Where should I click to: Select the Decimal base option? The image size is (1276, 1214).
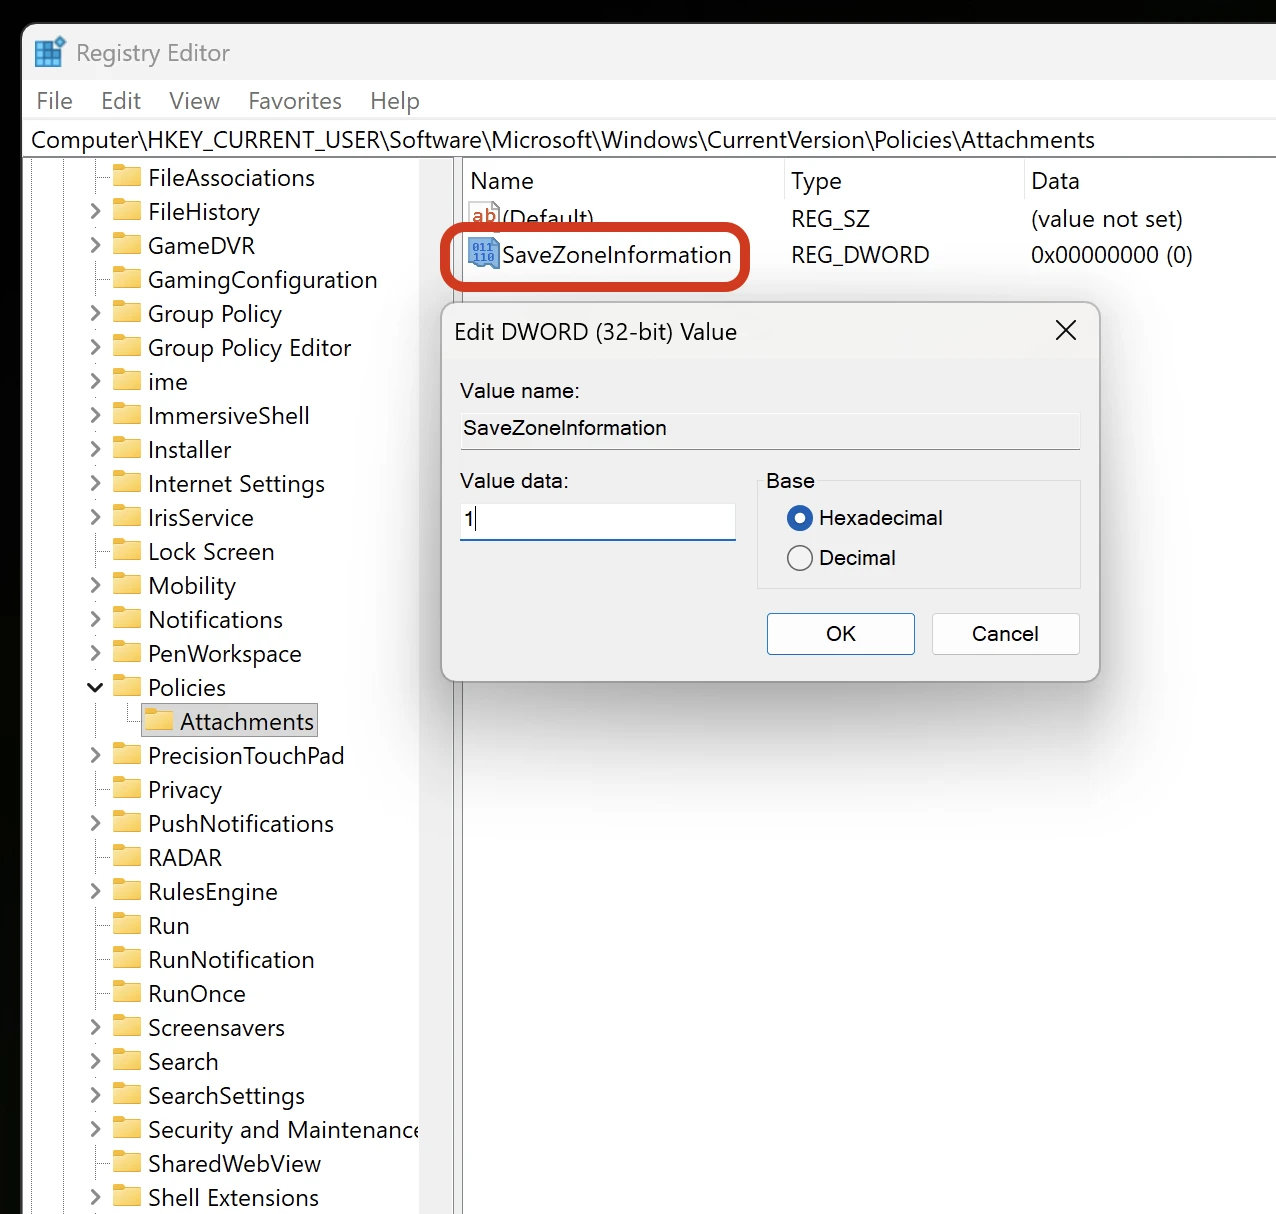800,558
